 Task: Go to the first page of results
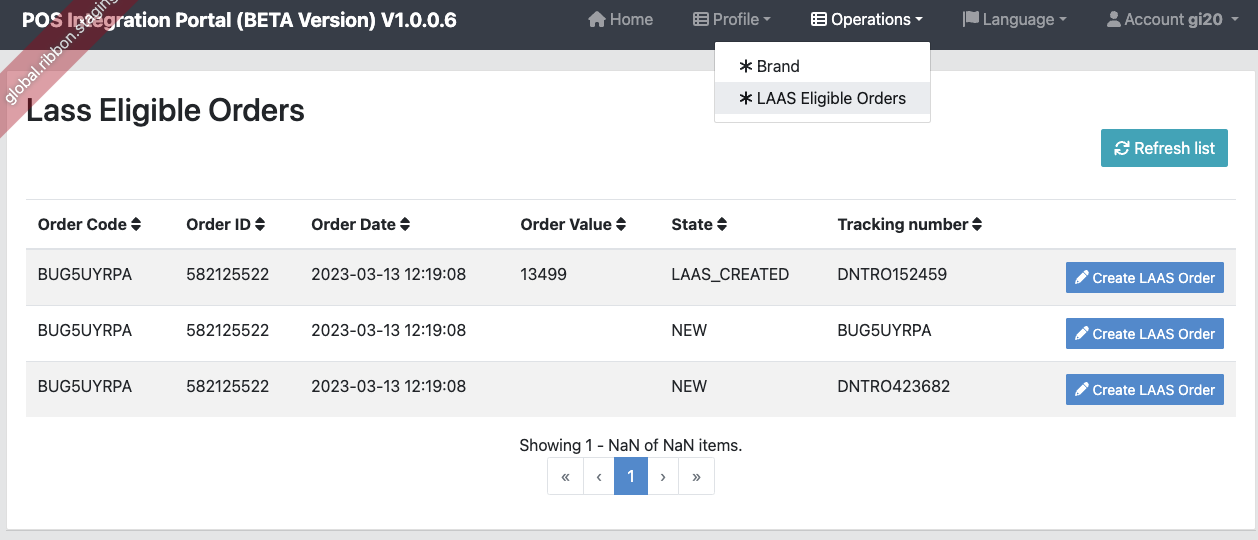tap(565, 476)
